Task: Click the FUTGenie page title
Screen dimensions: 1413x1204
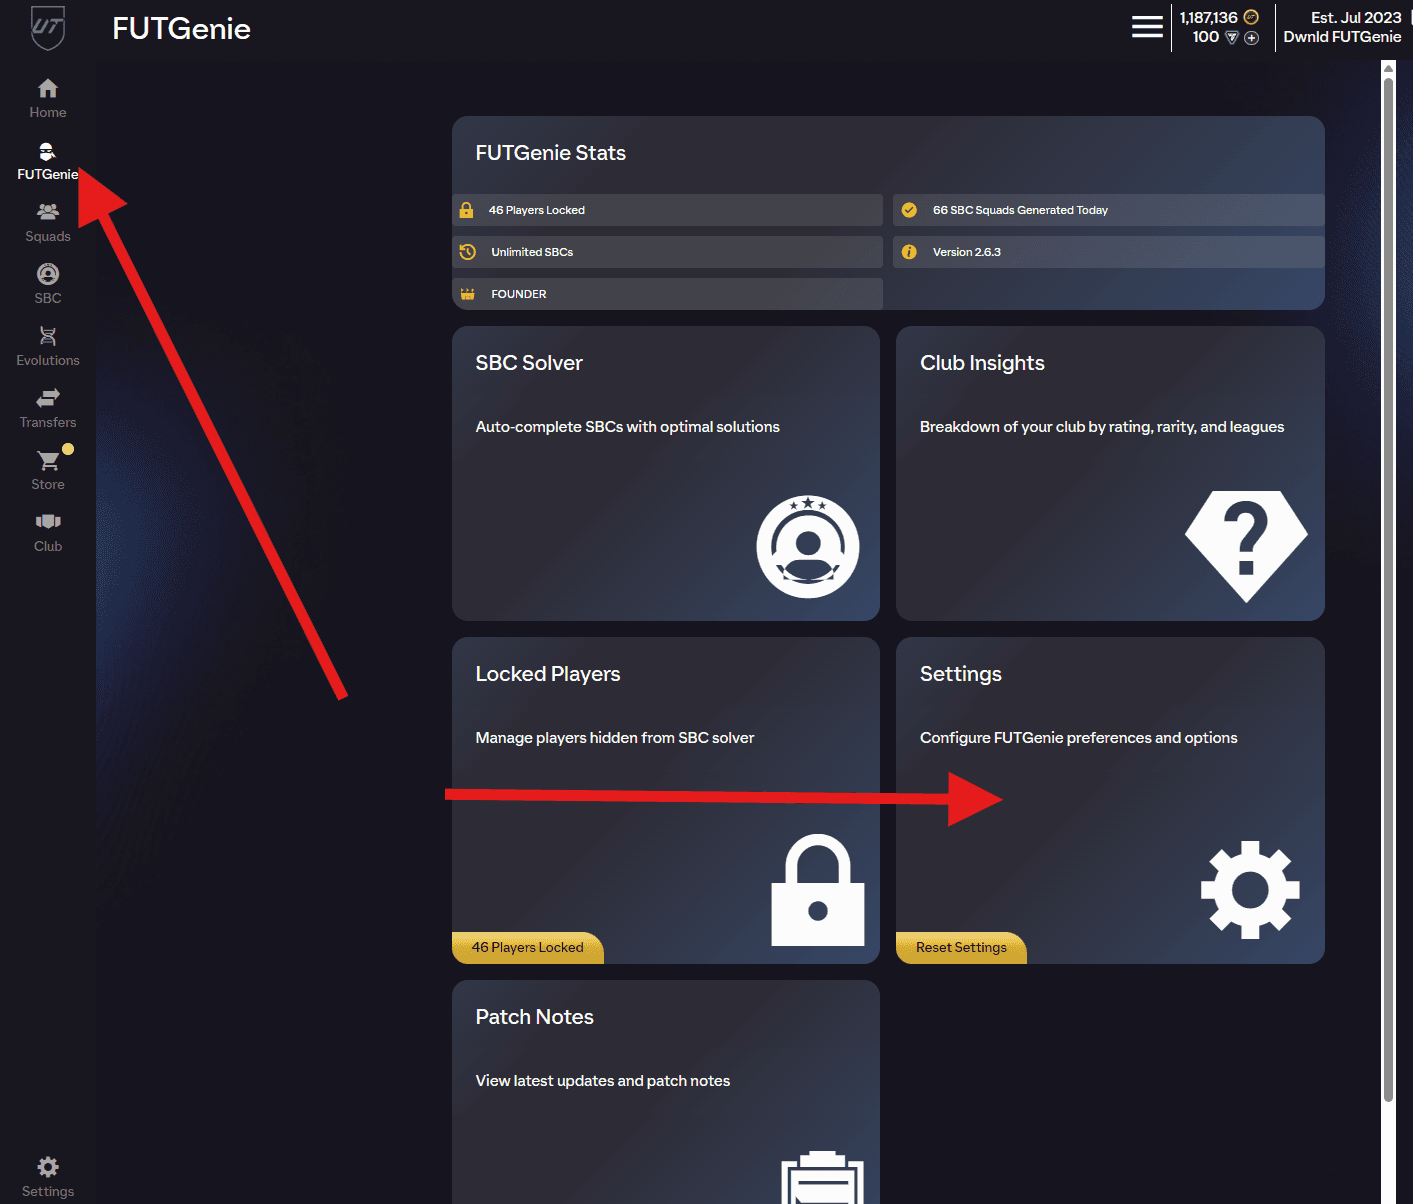Action: tap(181, 29)
